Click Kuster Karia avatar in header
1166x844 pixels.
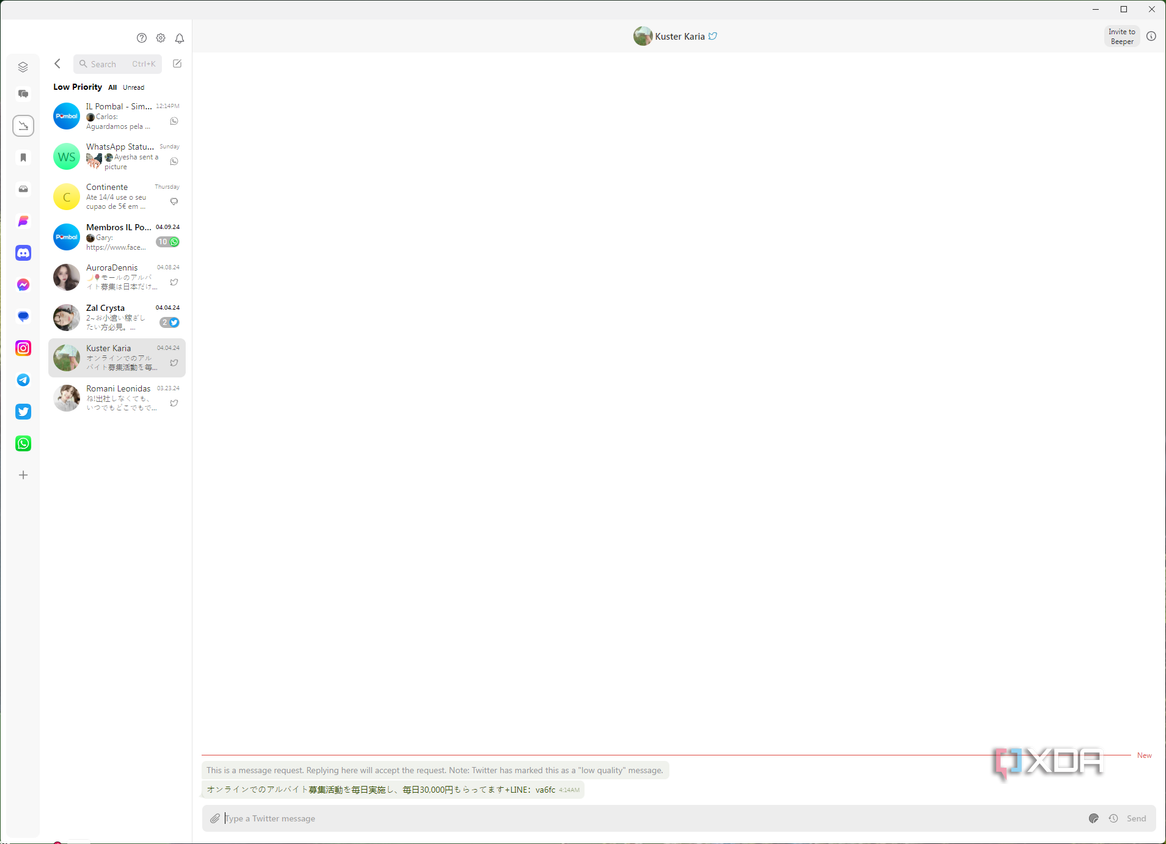[x=642, y=36]
